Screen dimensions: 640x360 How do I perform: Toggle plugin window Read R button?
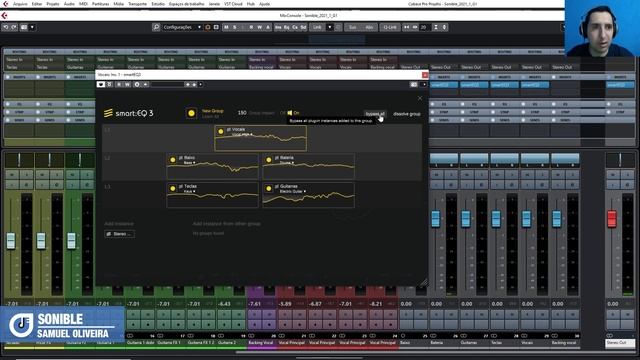(x=119, y=84)
